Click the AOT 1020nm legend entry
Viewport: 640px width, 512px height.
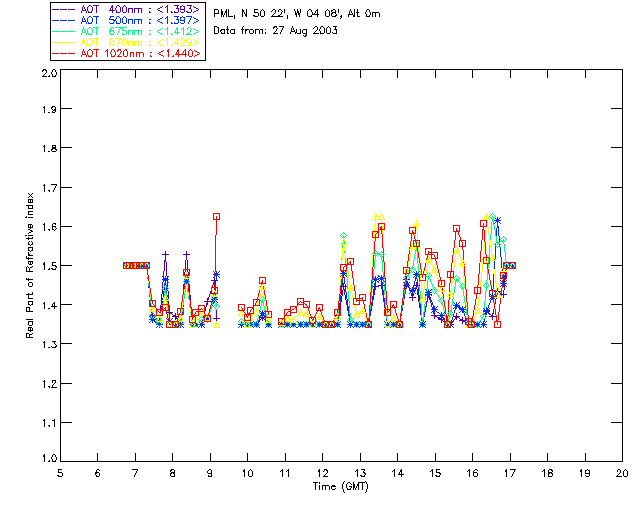[127, 53]
